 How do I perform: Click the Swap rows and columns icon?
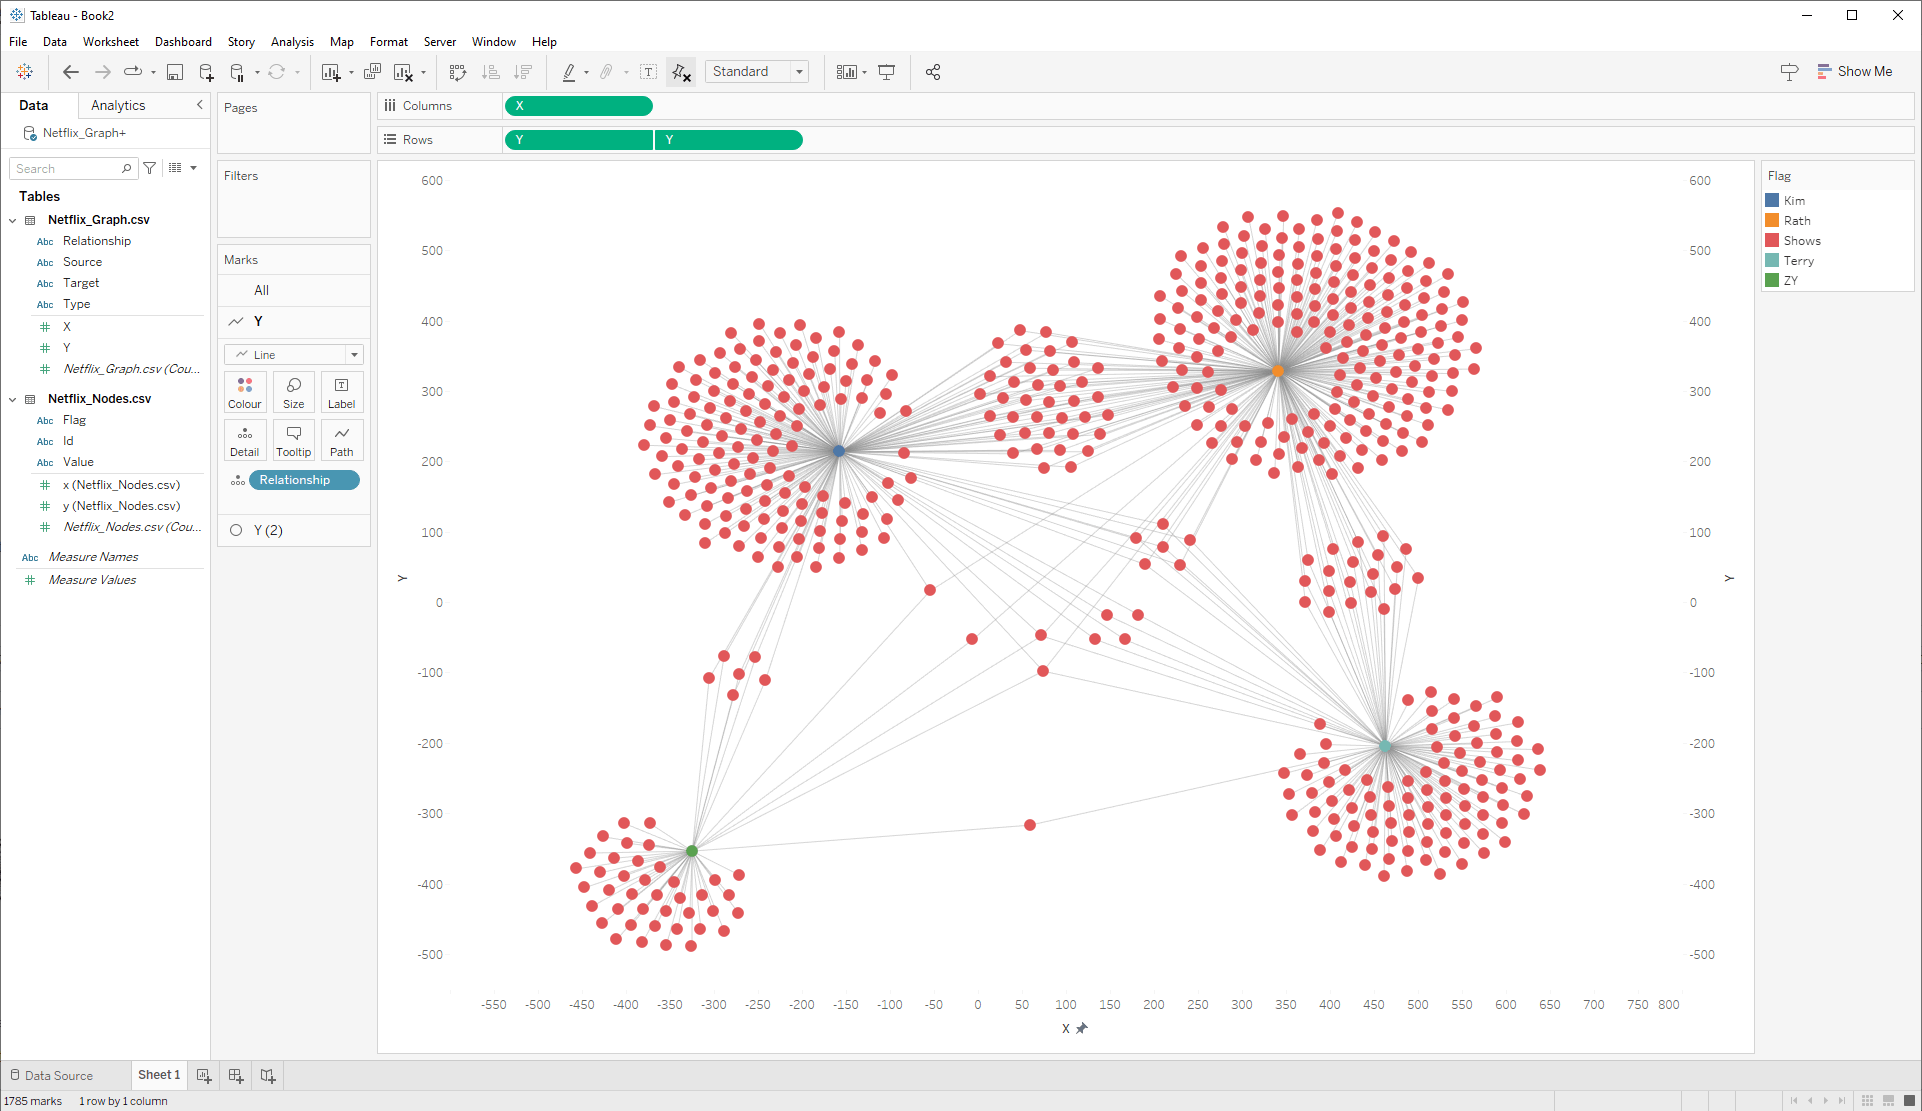coord(458,72)
